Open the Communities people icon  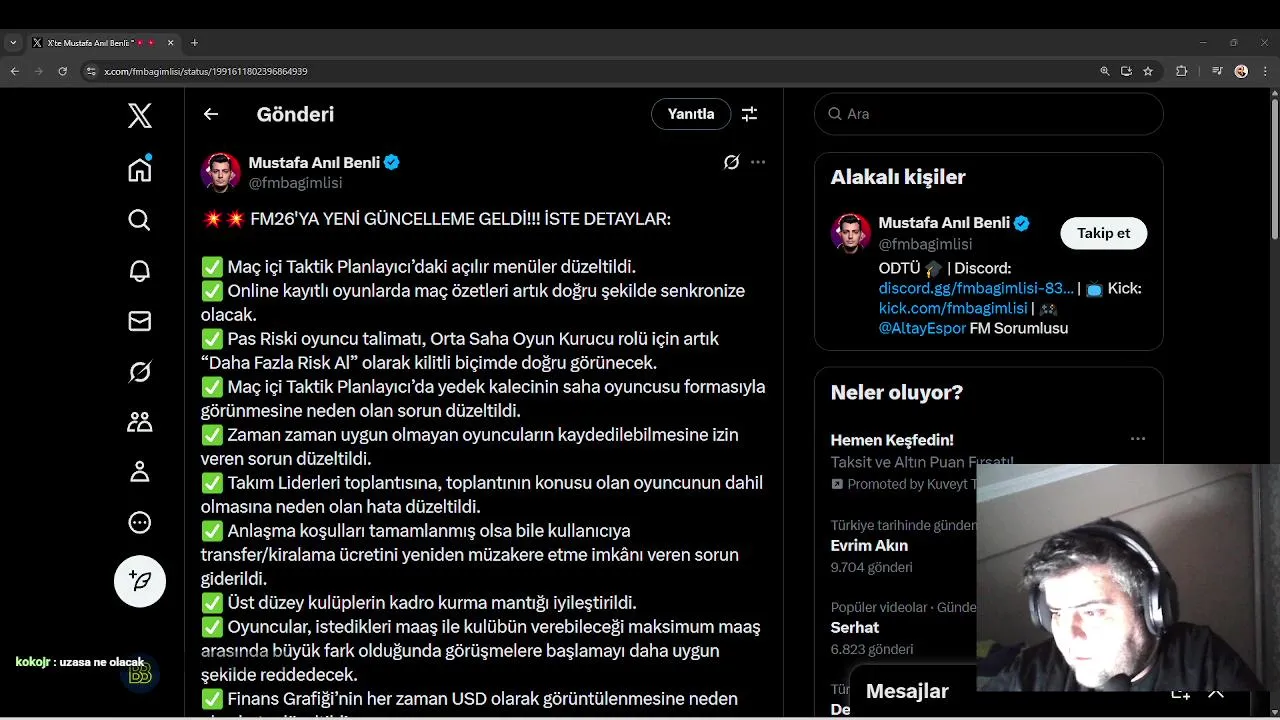coord(140,422)
